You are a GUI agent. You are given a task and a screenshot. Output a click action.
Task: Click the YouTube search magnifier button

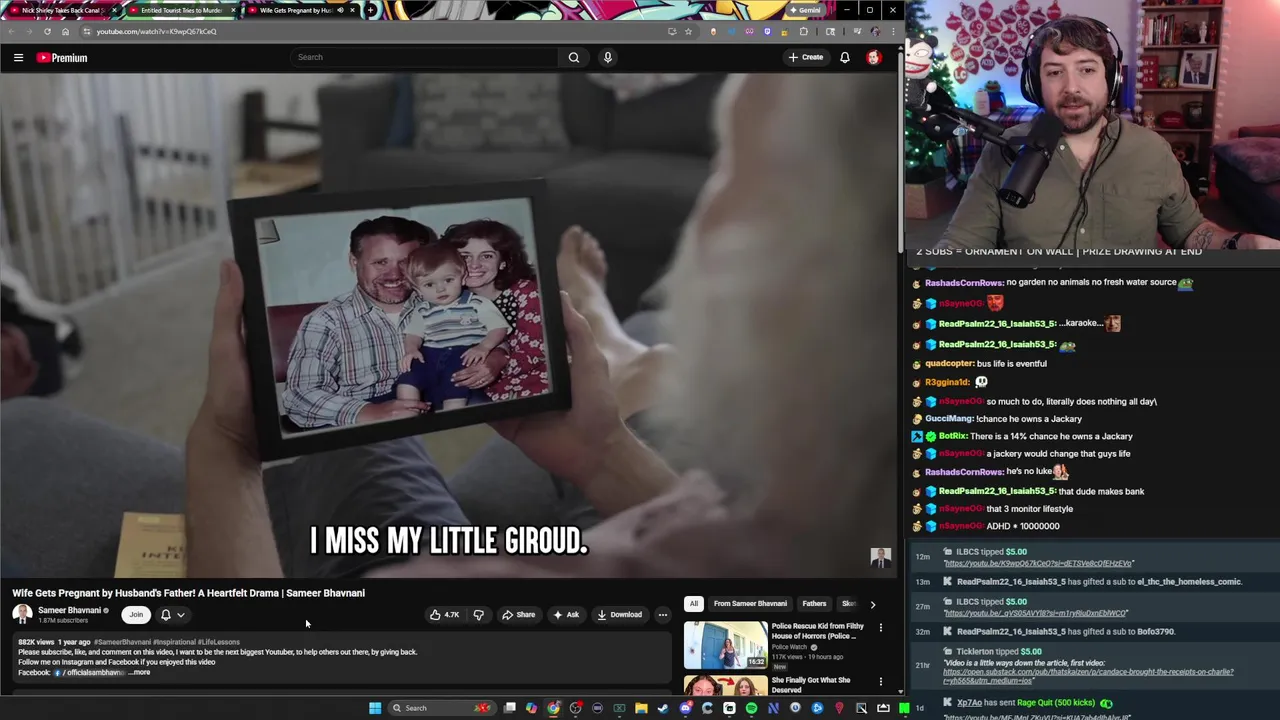pyautogui.click(x=574, y=57)
